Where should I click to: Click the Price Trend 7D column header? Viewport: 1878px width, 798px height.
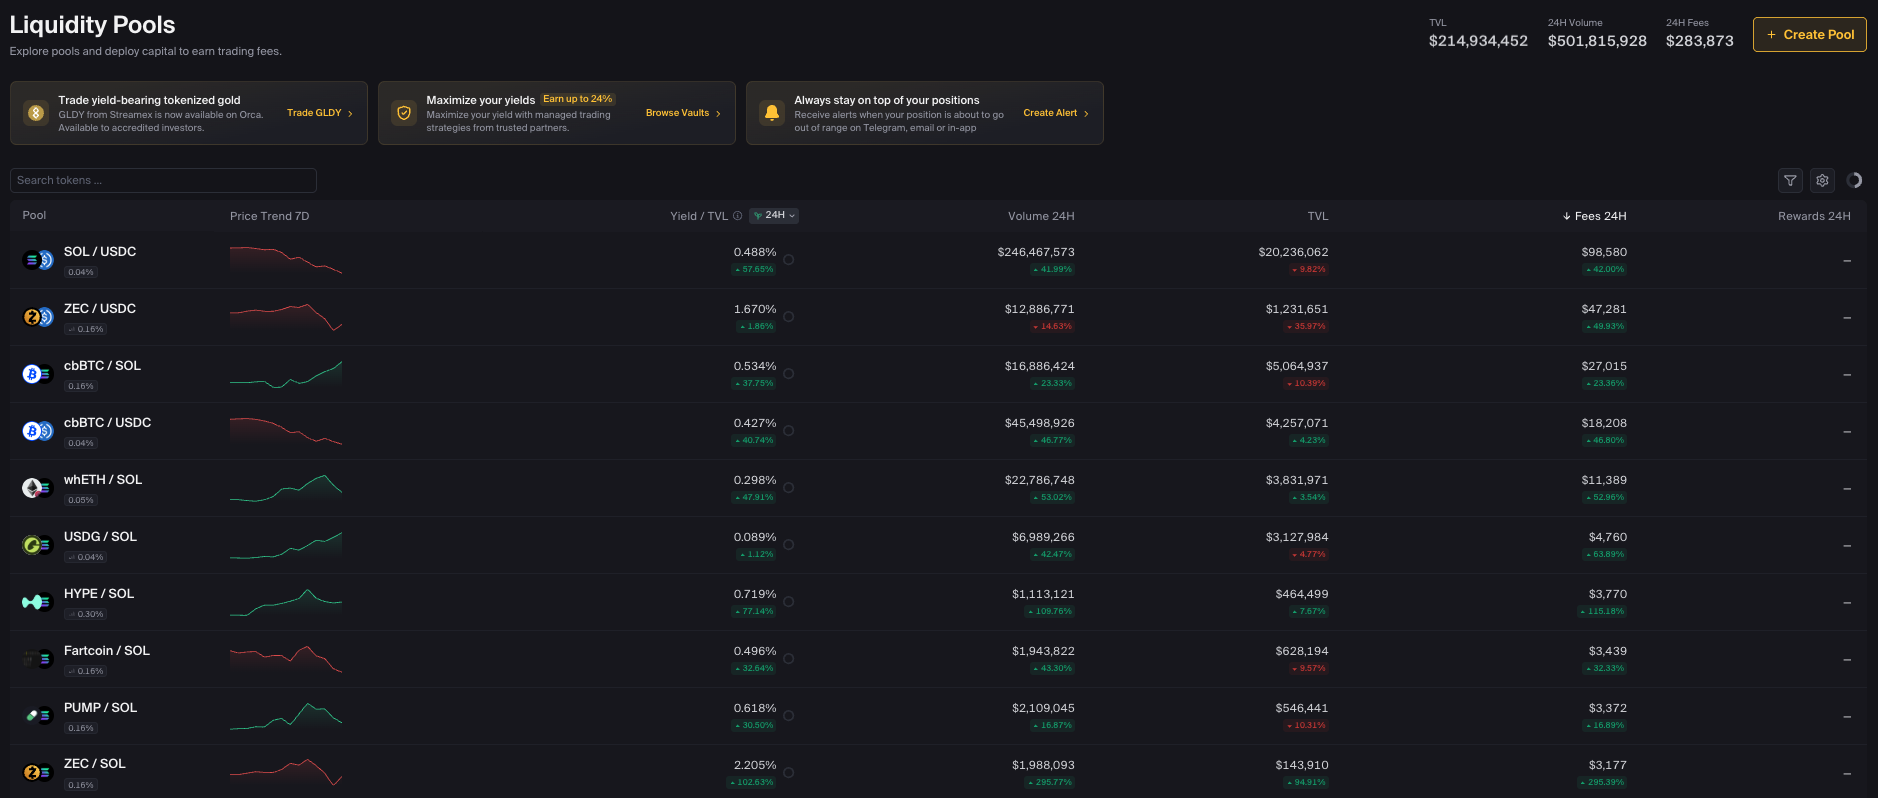point(270,216)
